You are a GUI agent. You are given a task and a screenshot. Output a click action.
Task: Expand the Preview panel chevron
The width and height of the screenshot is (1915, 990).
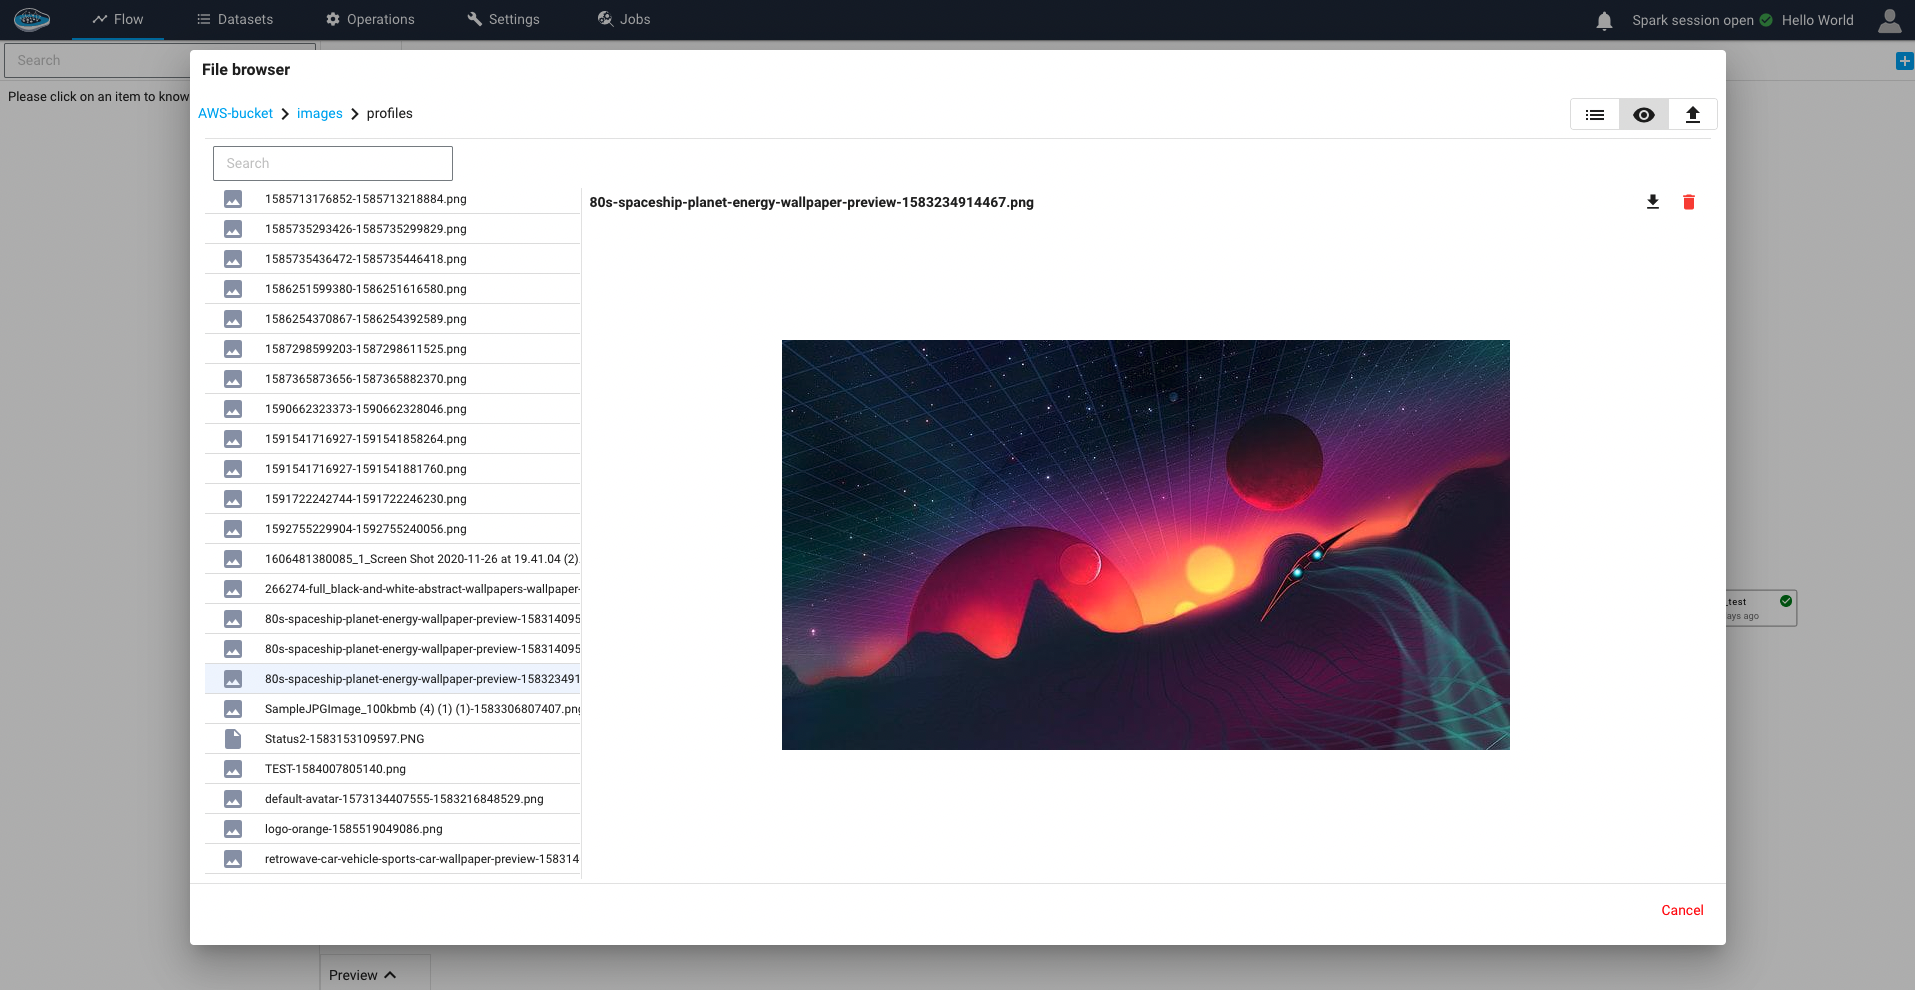pyautogui.click(x=390, y=975)
